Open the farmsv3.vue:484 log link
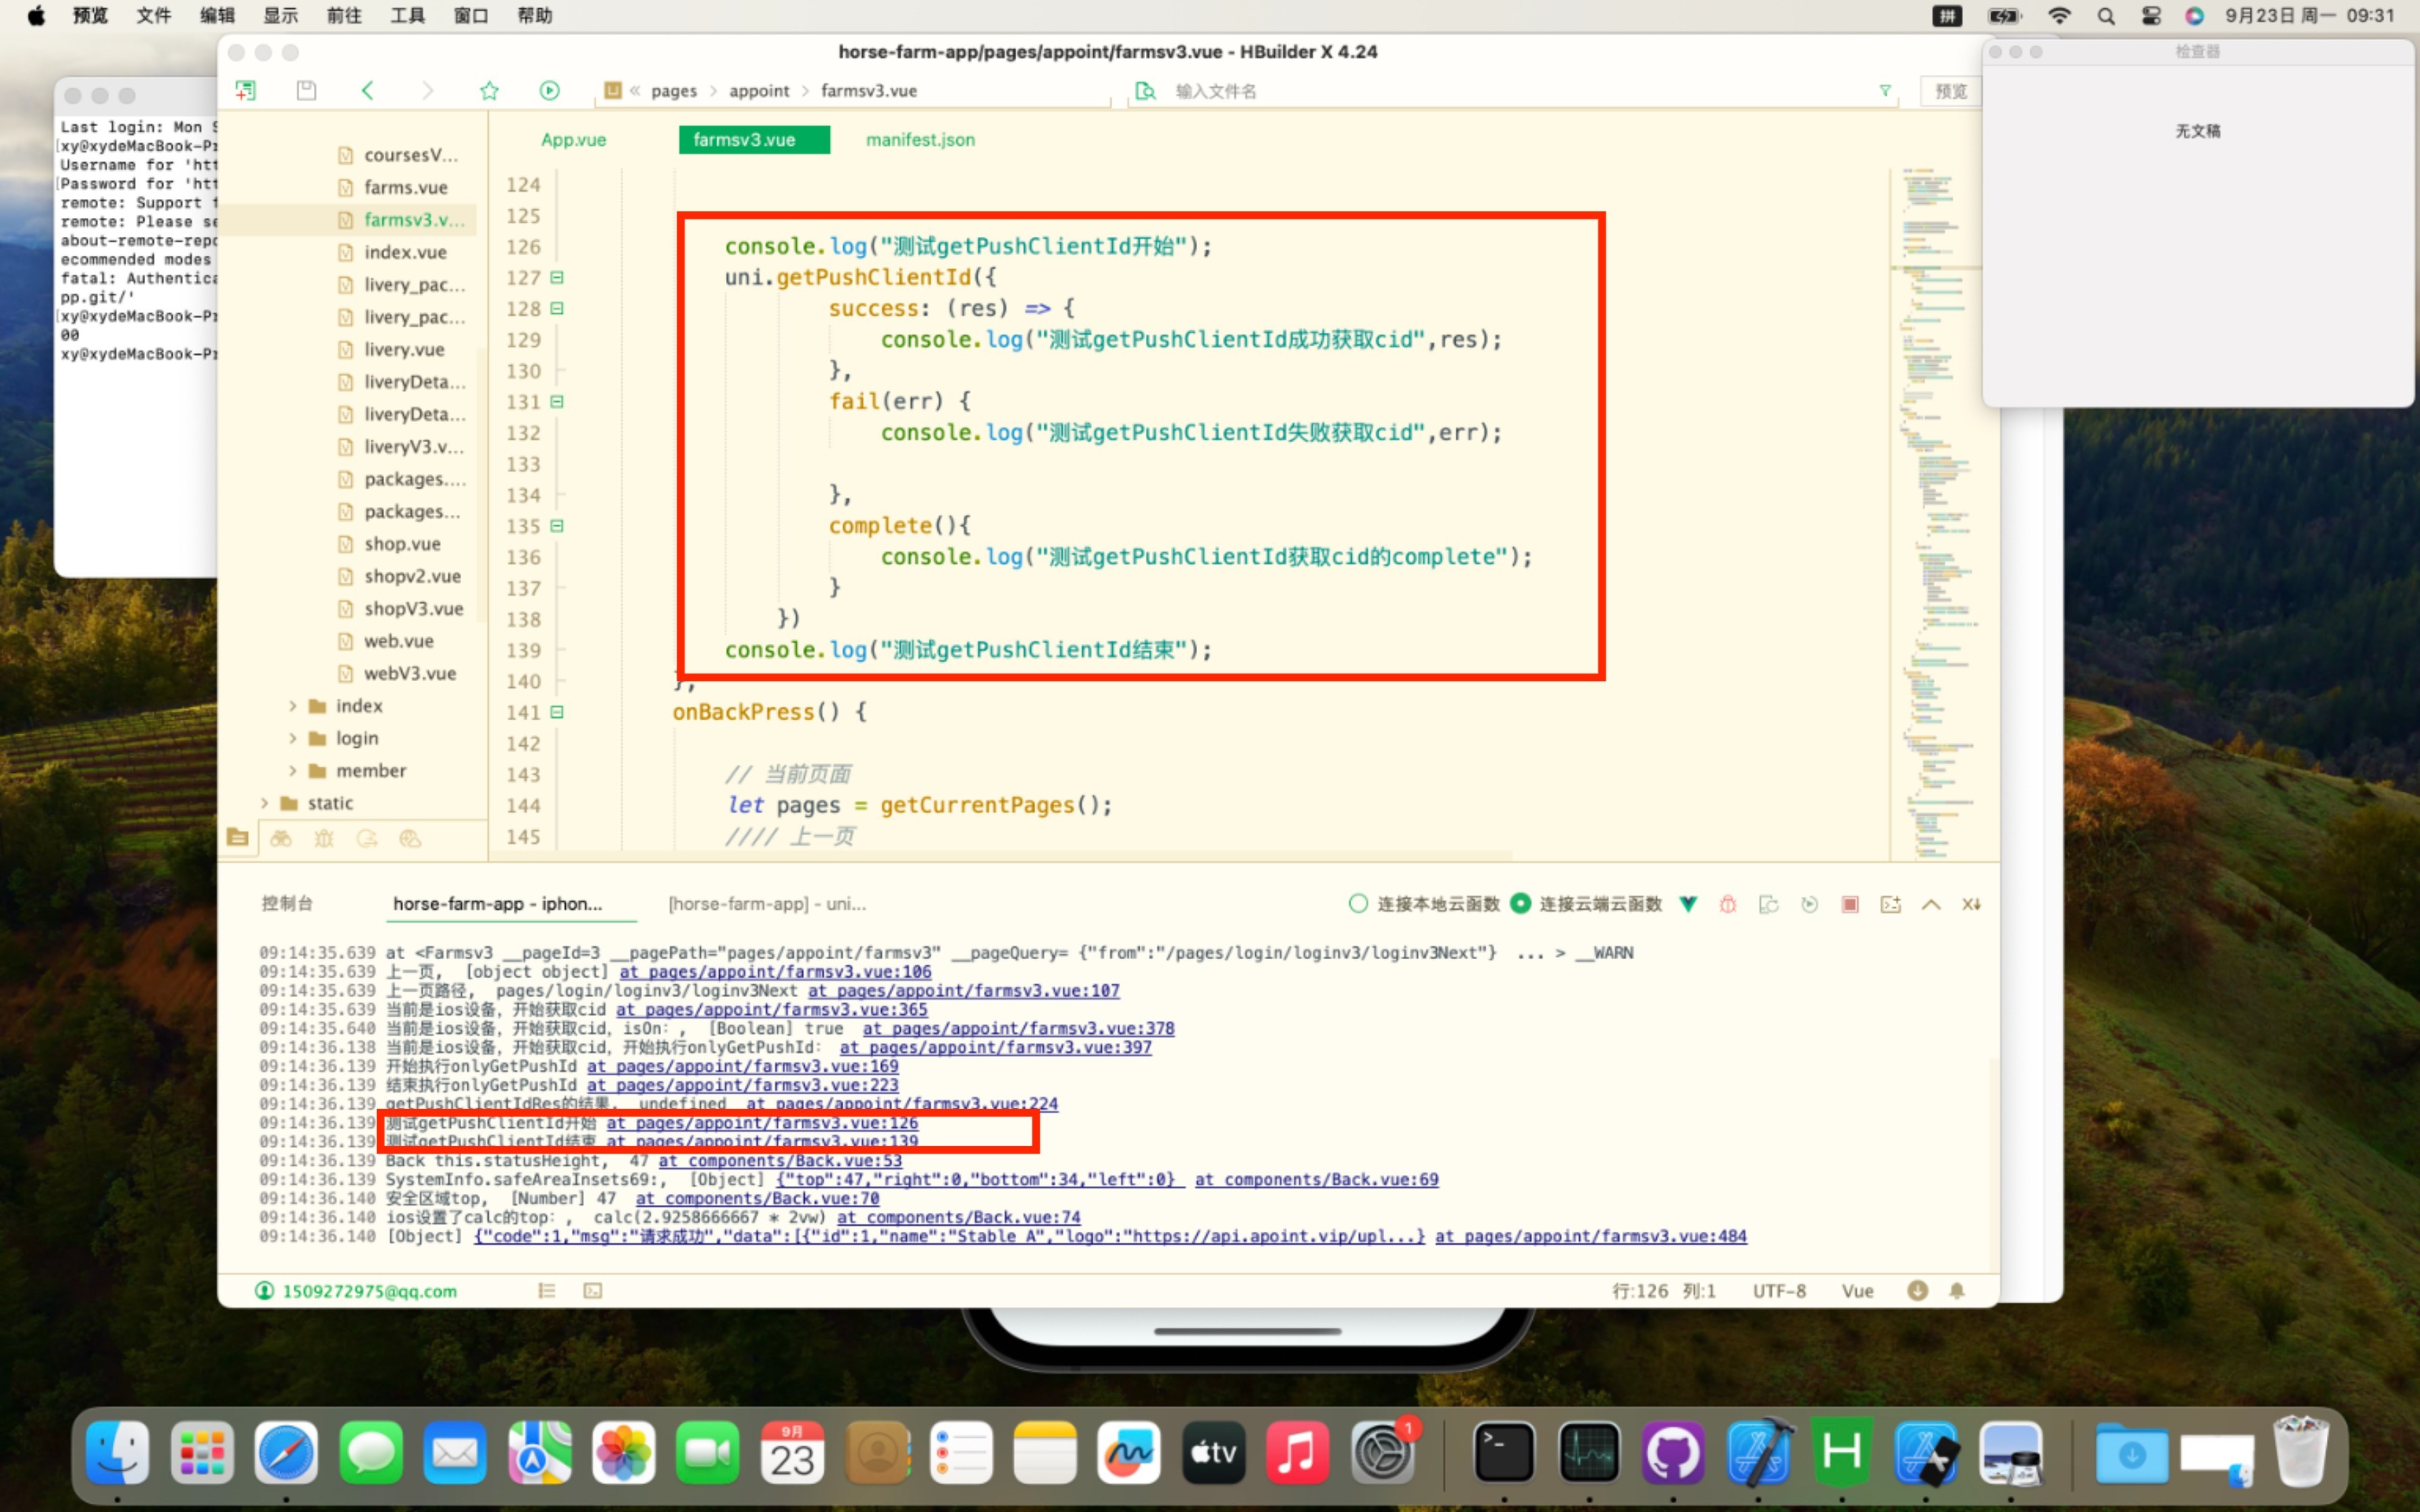Screen dimensions: 2420x1512 (x=1591, y=1237)
